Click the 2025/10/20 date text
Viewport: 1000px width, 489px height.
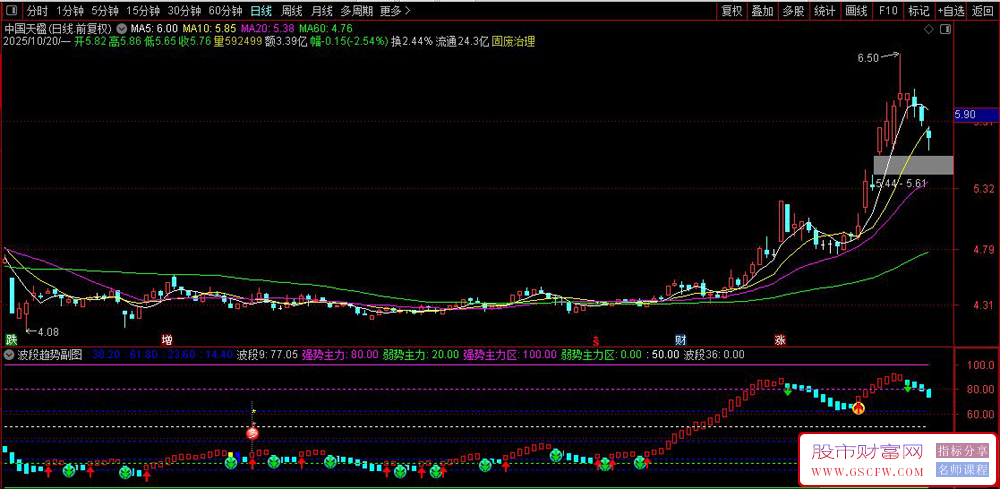[x=30, y=41]
